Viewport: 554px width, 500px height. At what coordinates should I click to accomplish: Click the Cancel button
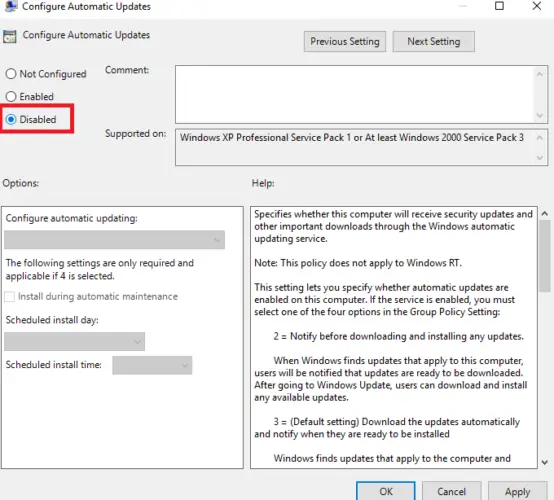[x=452, y=491]
